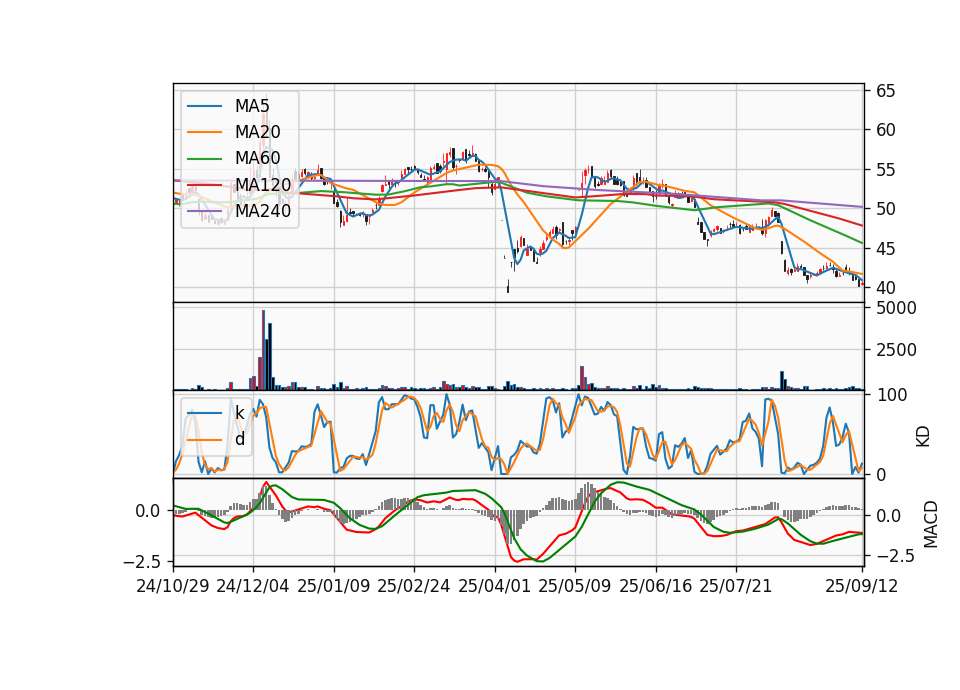Click the 25/09/12 date tick label
Viewport: 960px width, 690px height.
point(862,586)
